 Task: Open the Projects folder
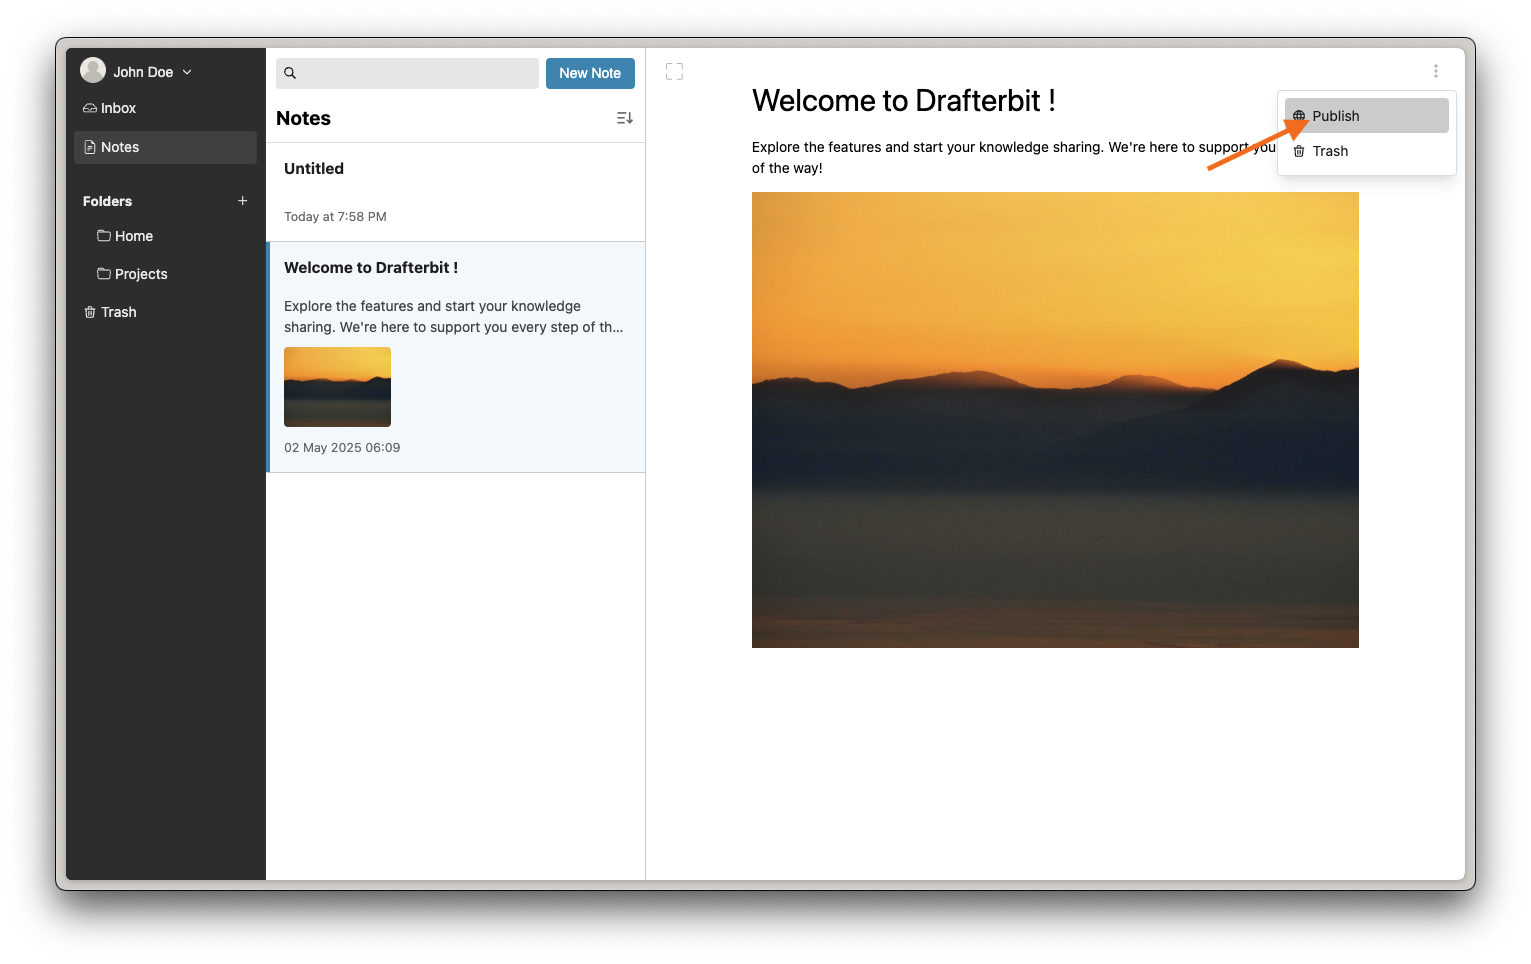[x=140, y=273]
